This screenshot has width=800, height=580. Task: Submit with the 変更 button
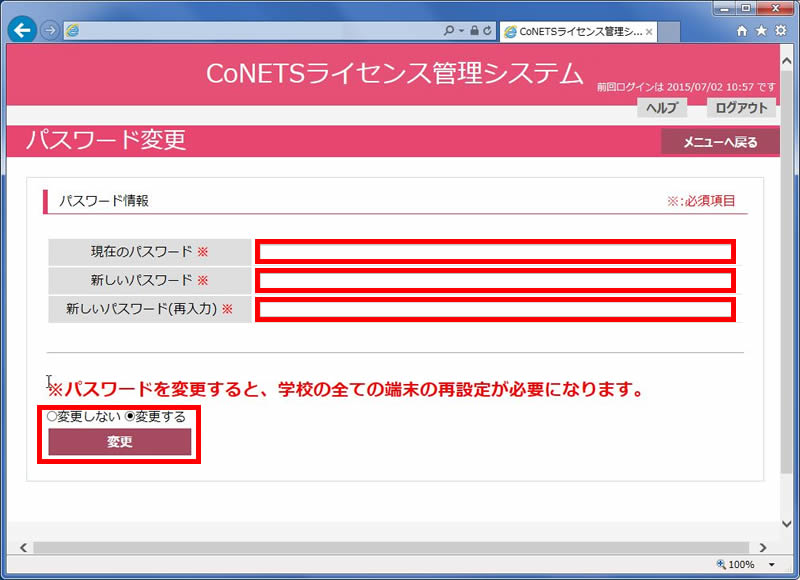(x=120, y=441)
